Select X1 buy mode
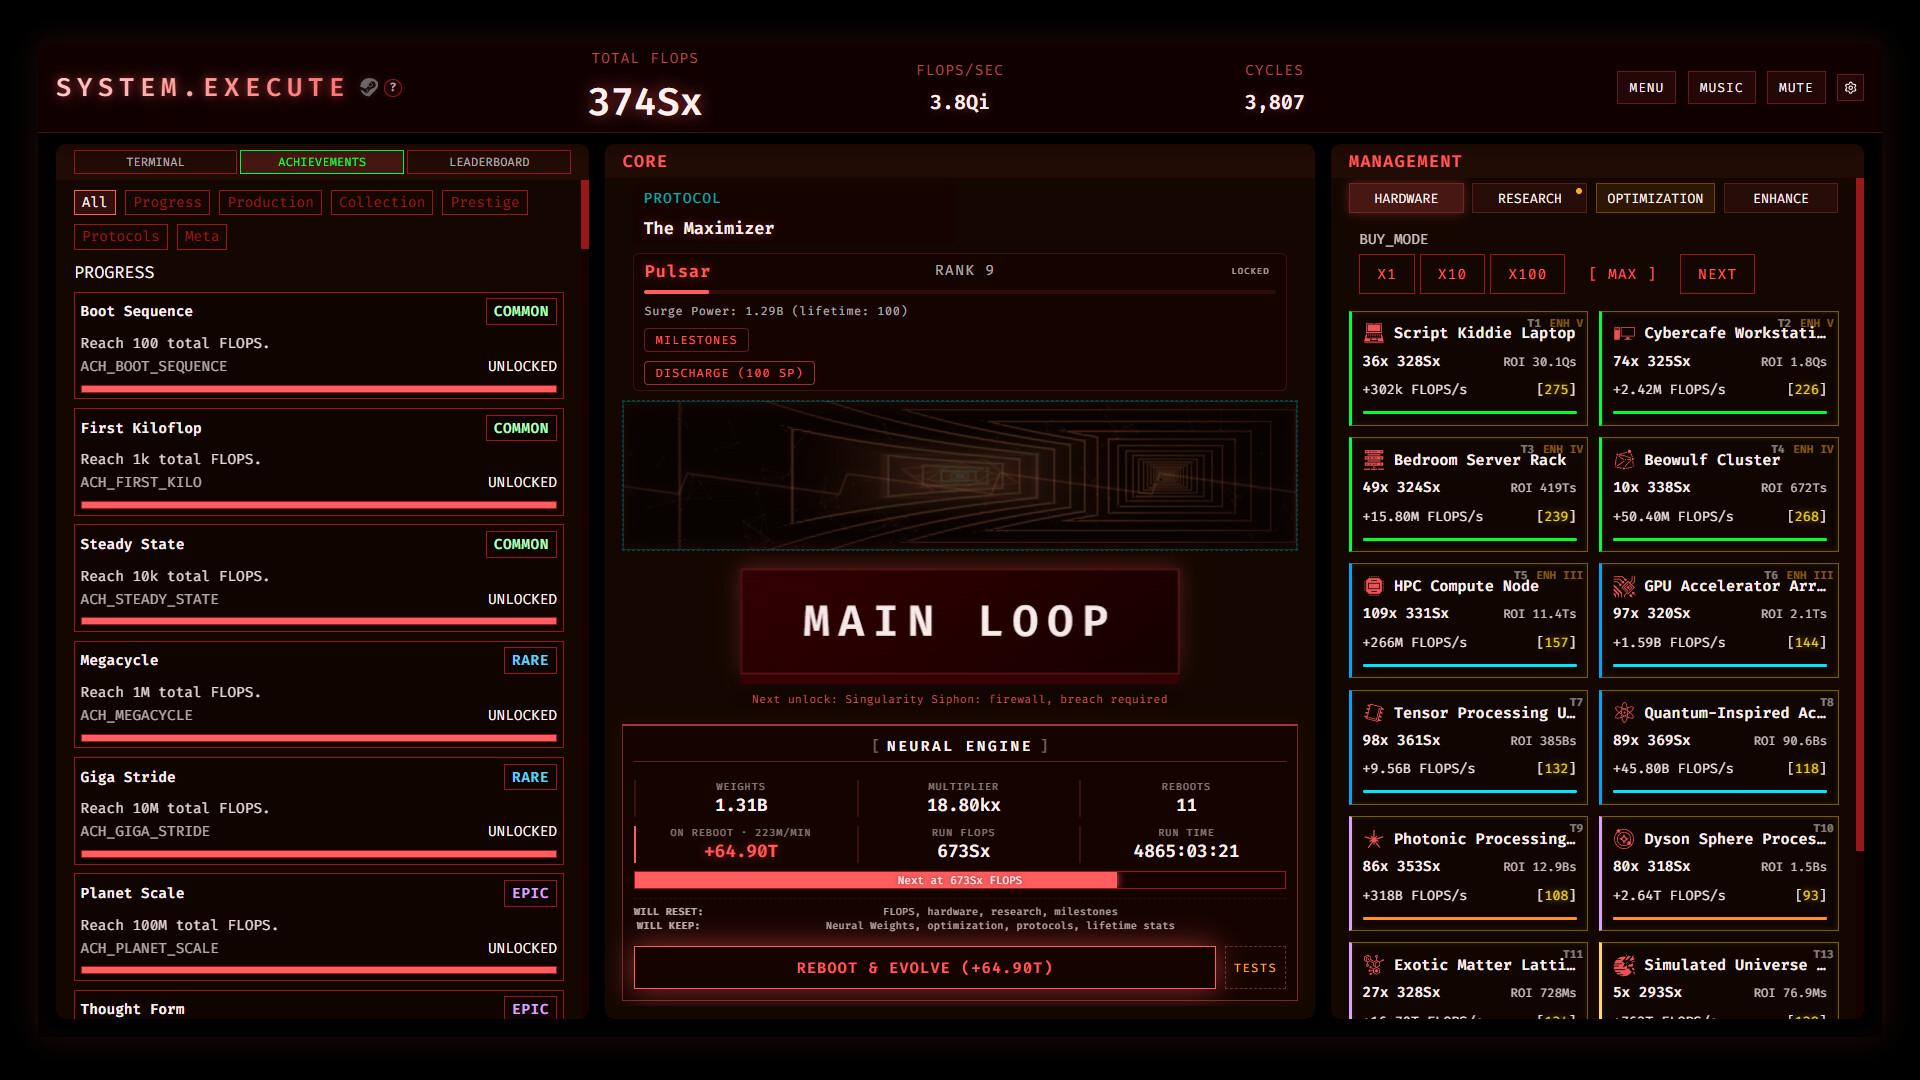This screenshot has height=1080, width=1920. point(1387,274)
